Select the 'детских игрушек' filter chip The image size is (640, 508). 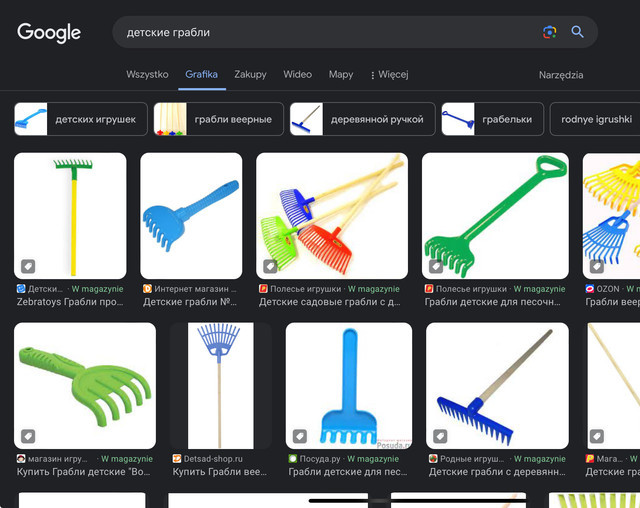coord(81,119)
